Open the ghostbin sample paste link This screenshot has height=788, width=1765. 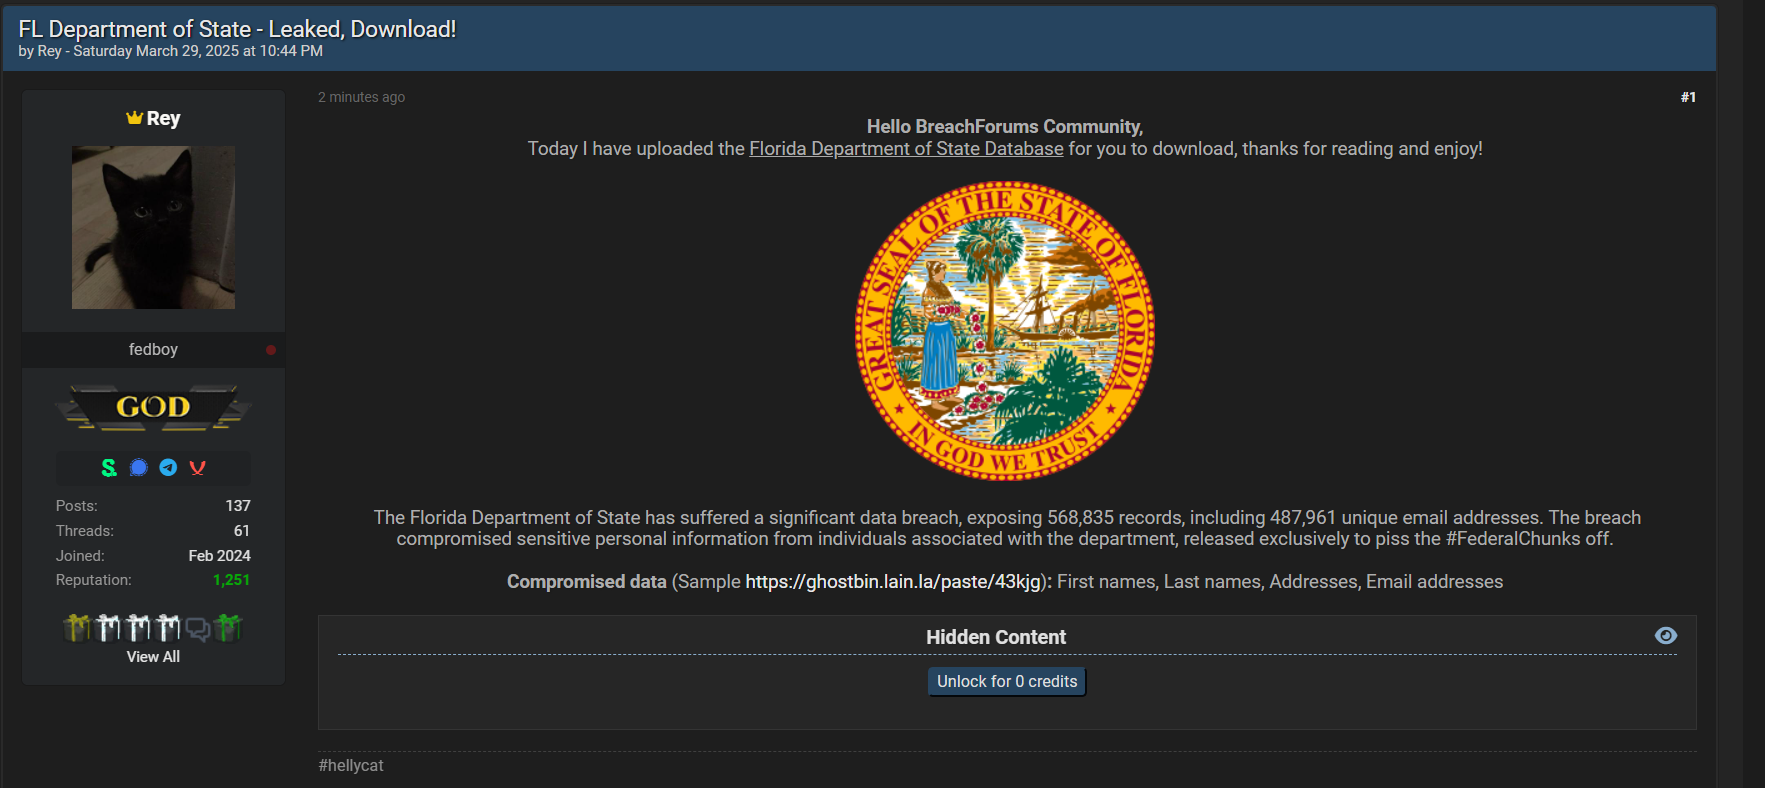click(893, 582)
